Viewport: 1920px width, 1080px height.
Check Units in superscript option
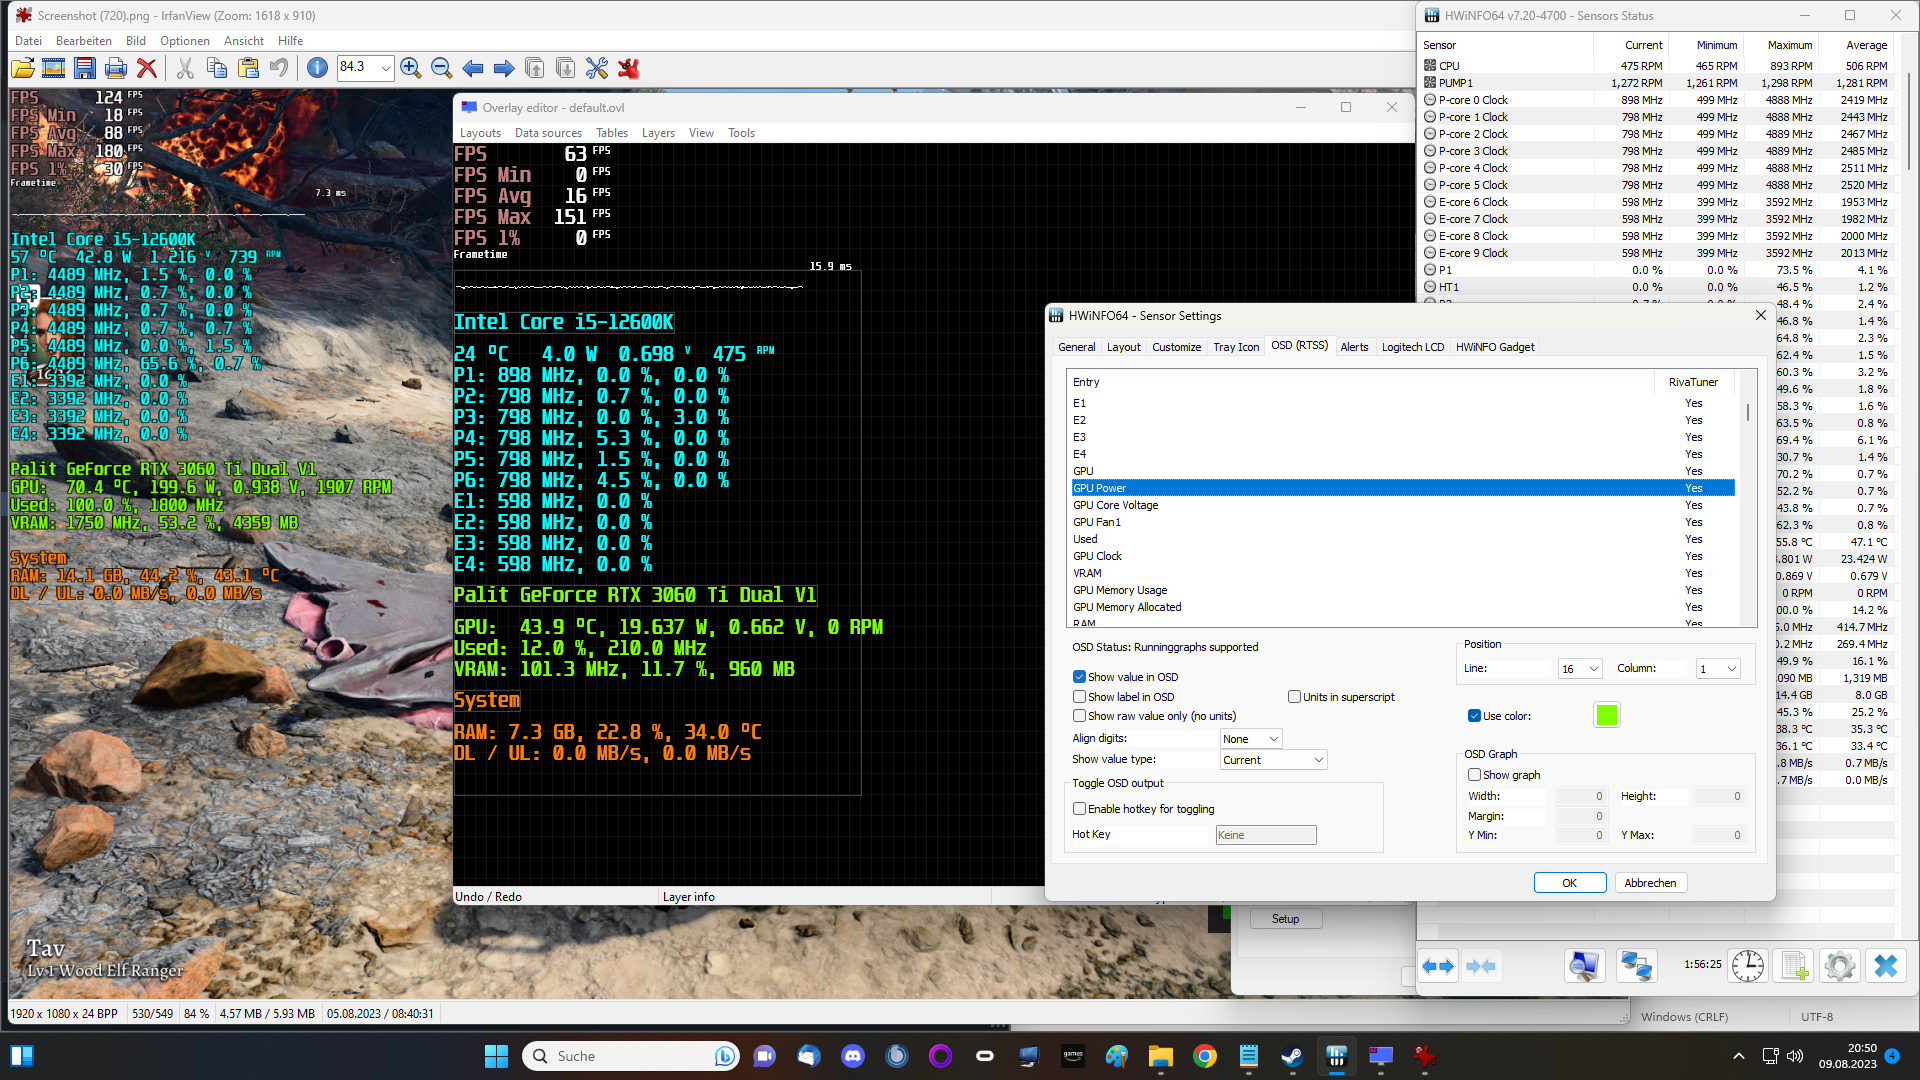(1295, 697)
